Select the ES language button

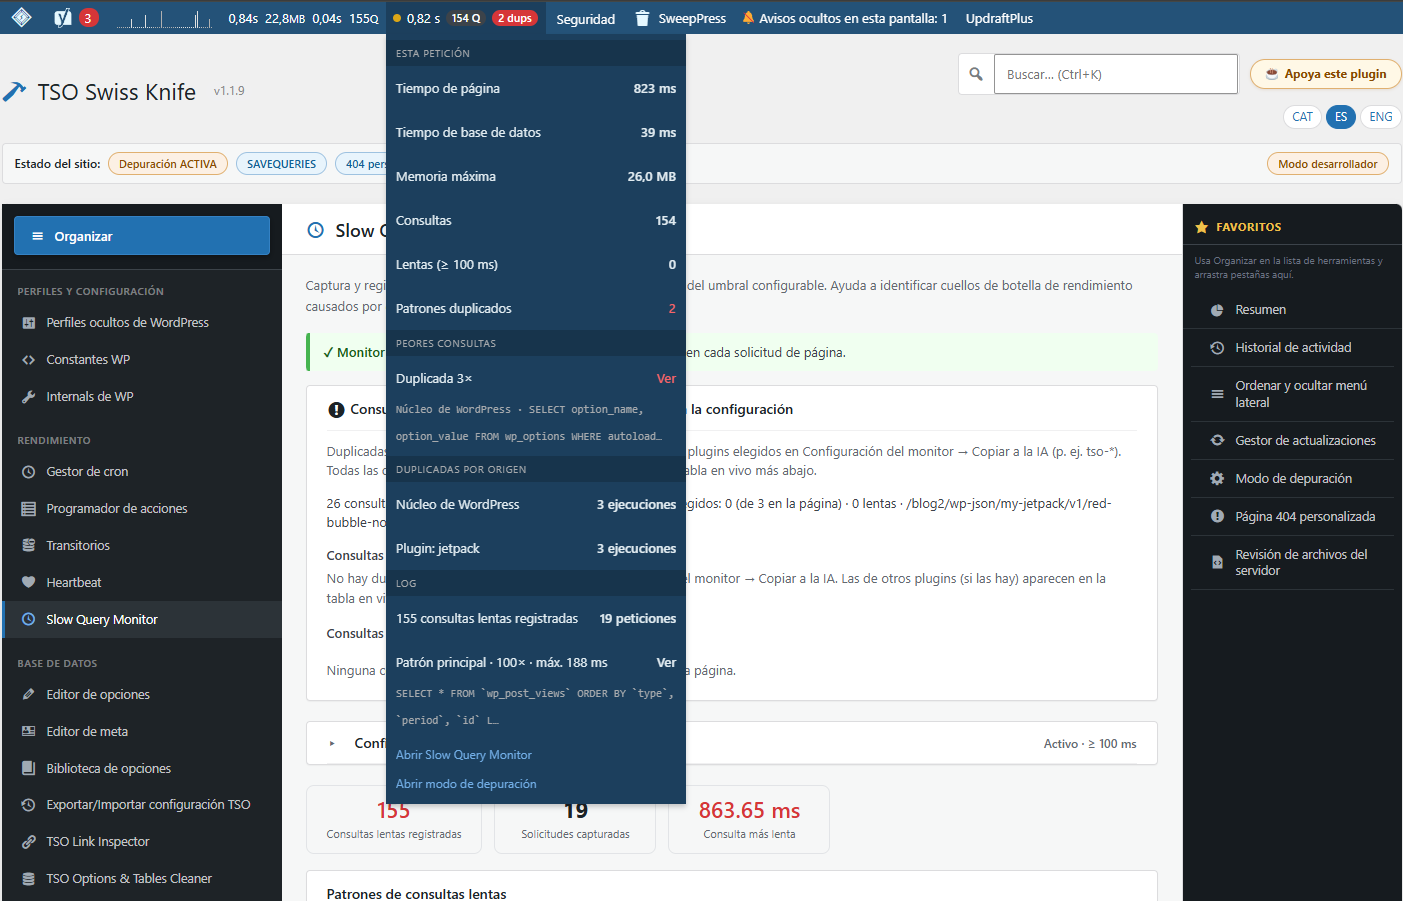click(x=1341, y=117)
